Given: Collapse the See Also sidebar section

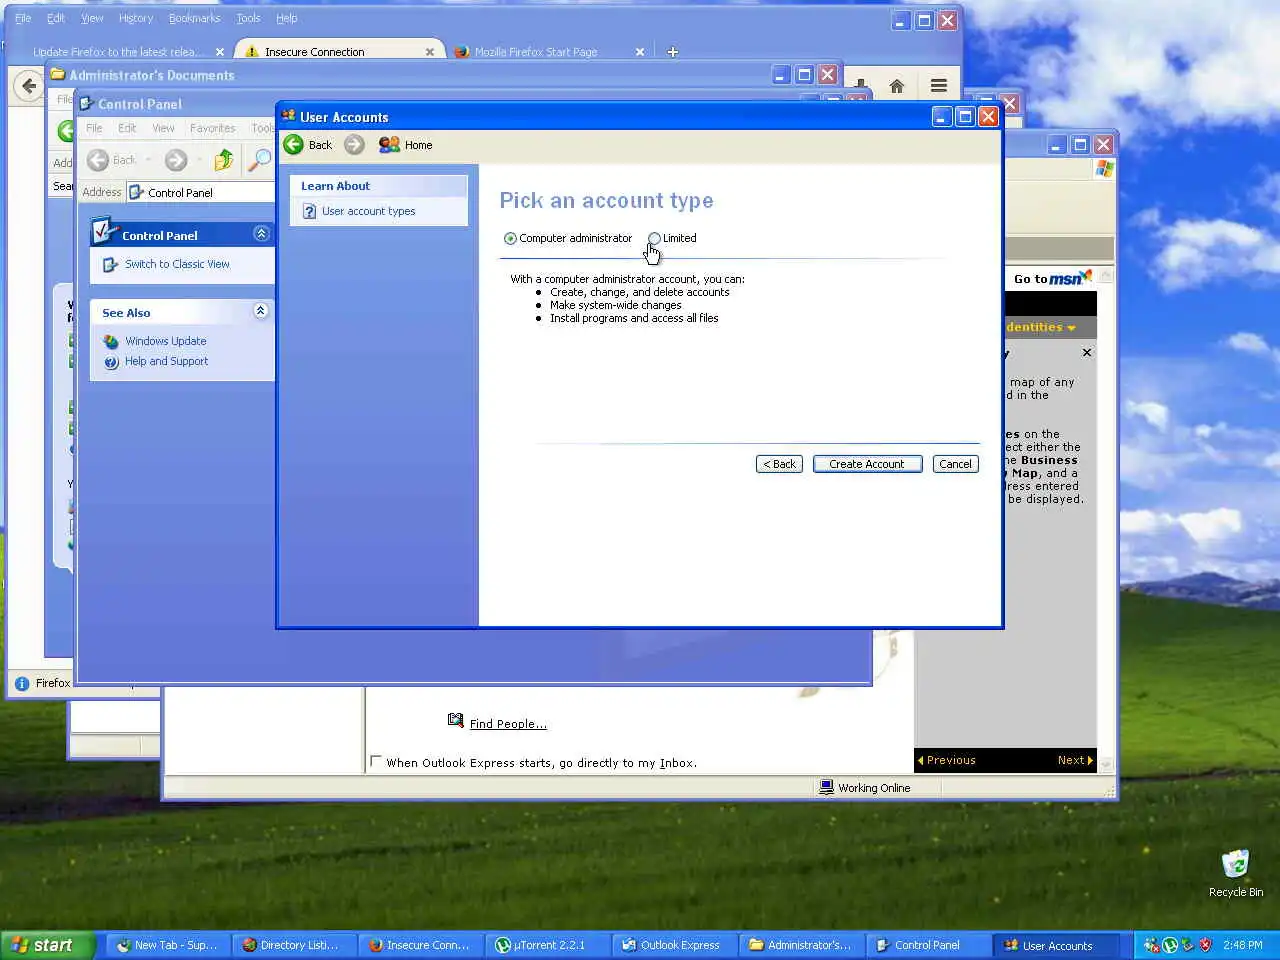Looking at the screenshot, I should (x=261, y=311).
